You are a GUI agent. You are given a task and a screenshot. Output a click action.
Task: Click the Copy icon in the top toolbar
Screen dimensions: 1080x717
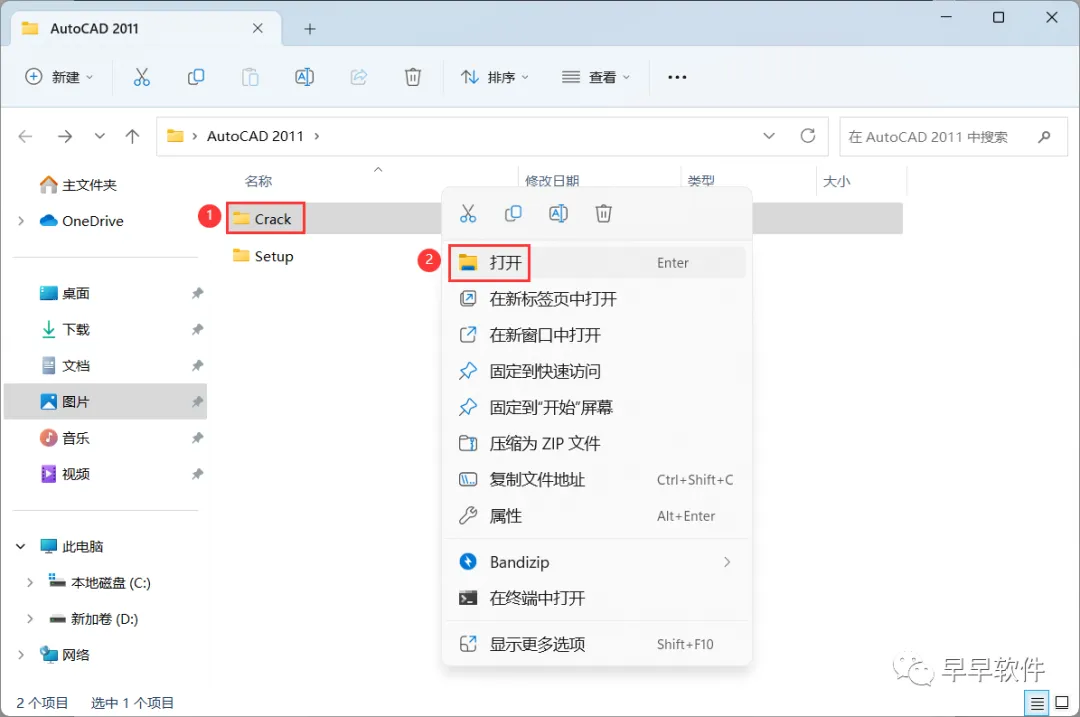click(196, 77)
